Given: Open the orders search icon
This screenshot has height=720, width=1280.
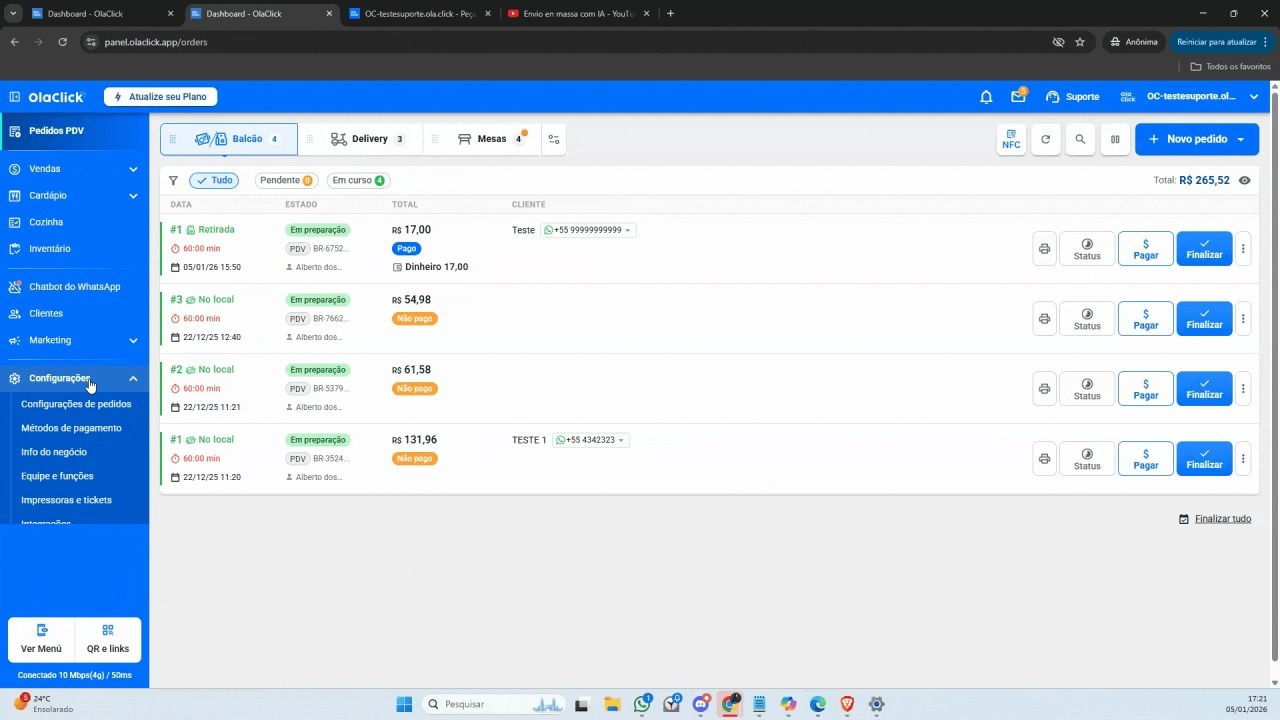Looking at the screenshot, I should 1080,139.
